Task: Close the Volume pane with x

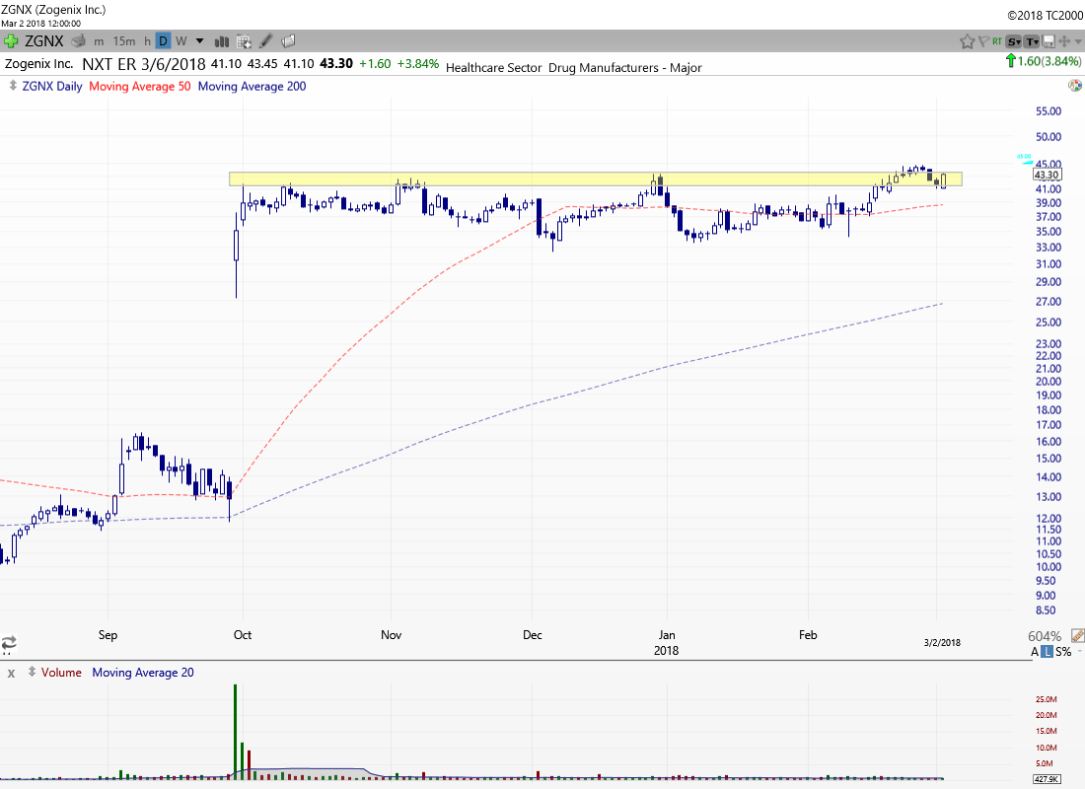Action: pos(11,673)
